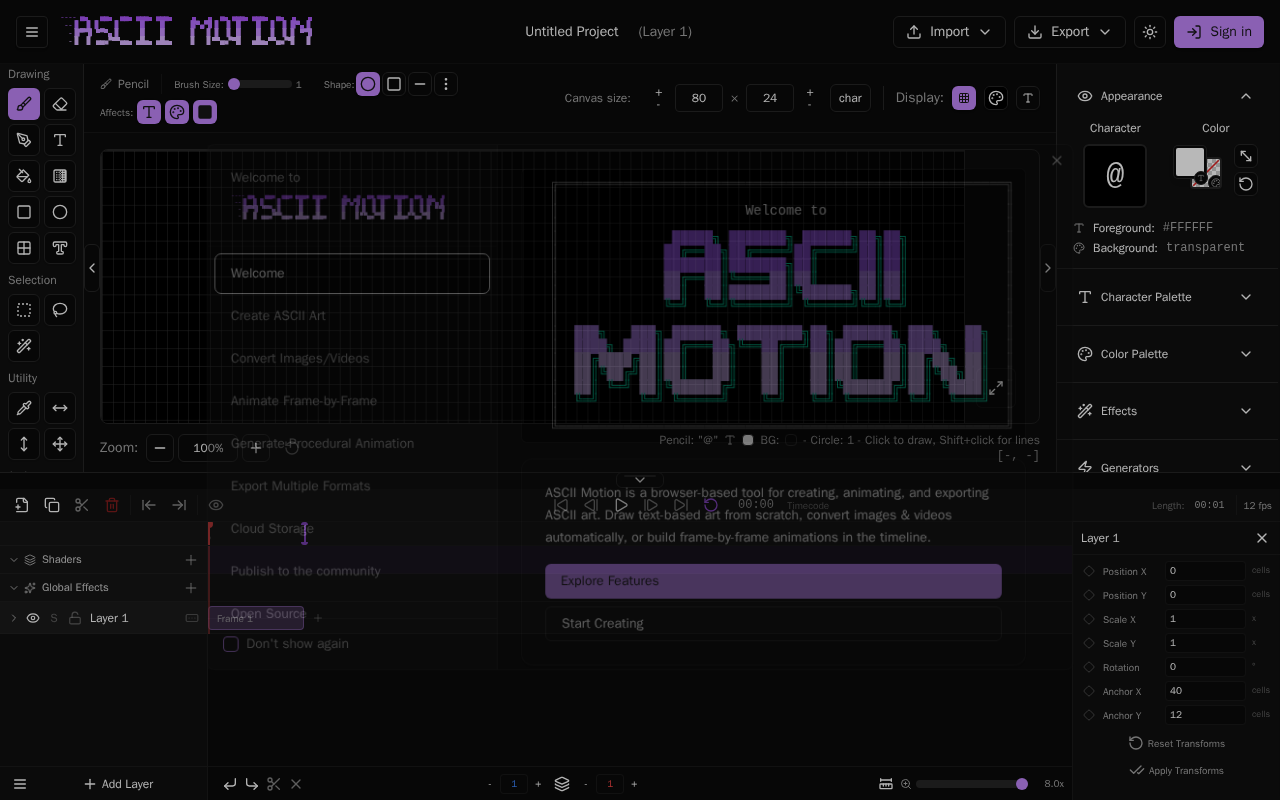Open the Import dropdown
Viewport: 1280px width, 800px height.
(949, 32)
